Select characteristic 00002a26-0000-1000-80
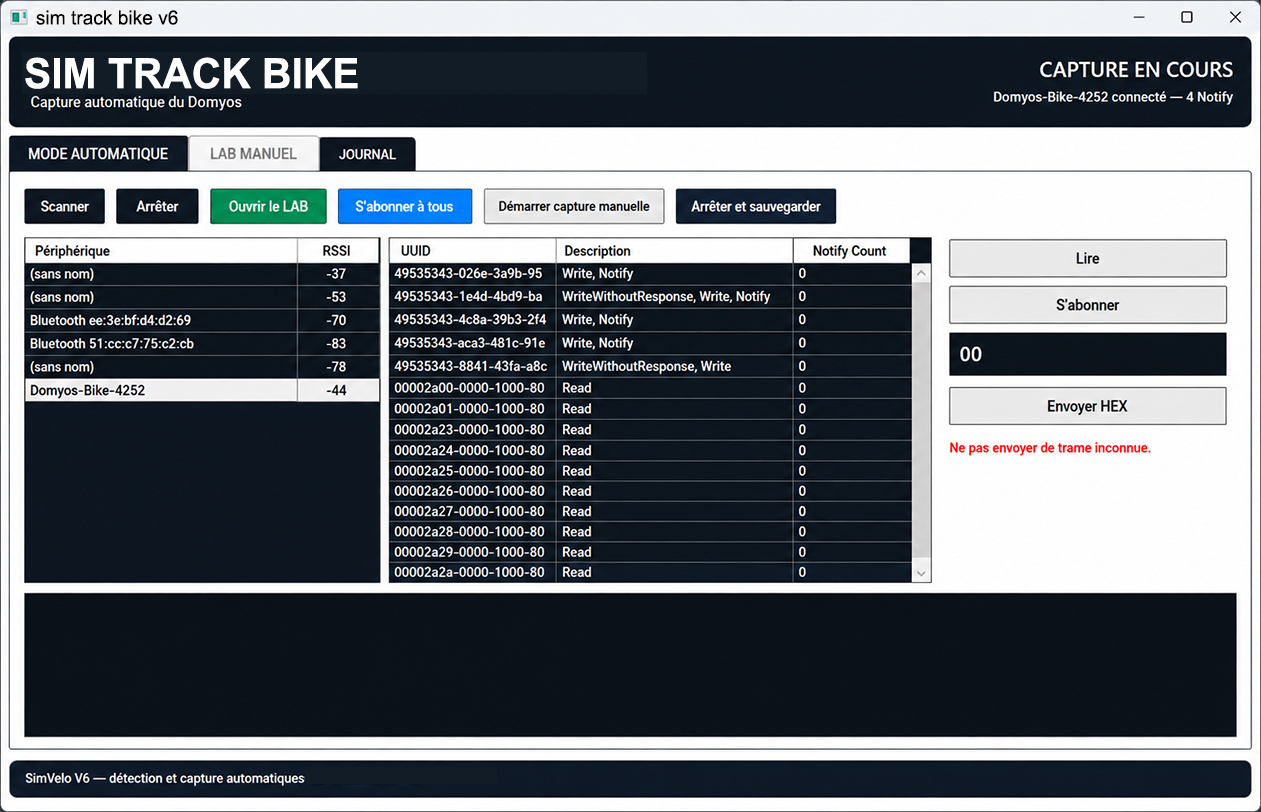1261x812 pixels. (650, 491)
